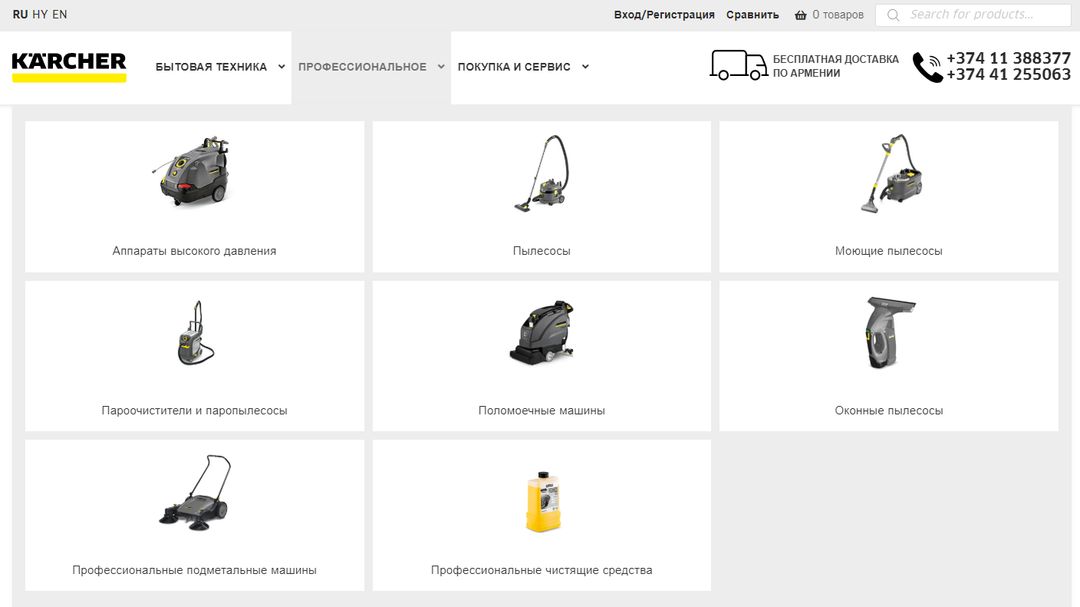Open the Профессиональное menu

(x=362, y=67)
